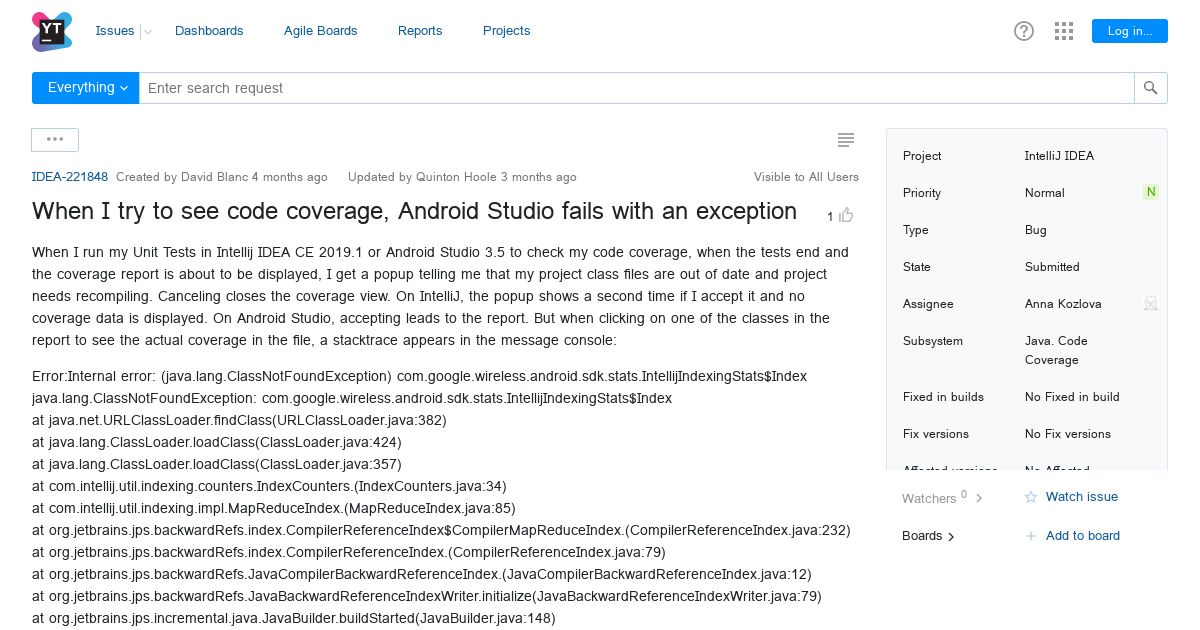Click Visible to All Users label
This screenshot has width=1200, height=630.
(806, 177)
